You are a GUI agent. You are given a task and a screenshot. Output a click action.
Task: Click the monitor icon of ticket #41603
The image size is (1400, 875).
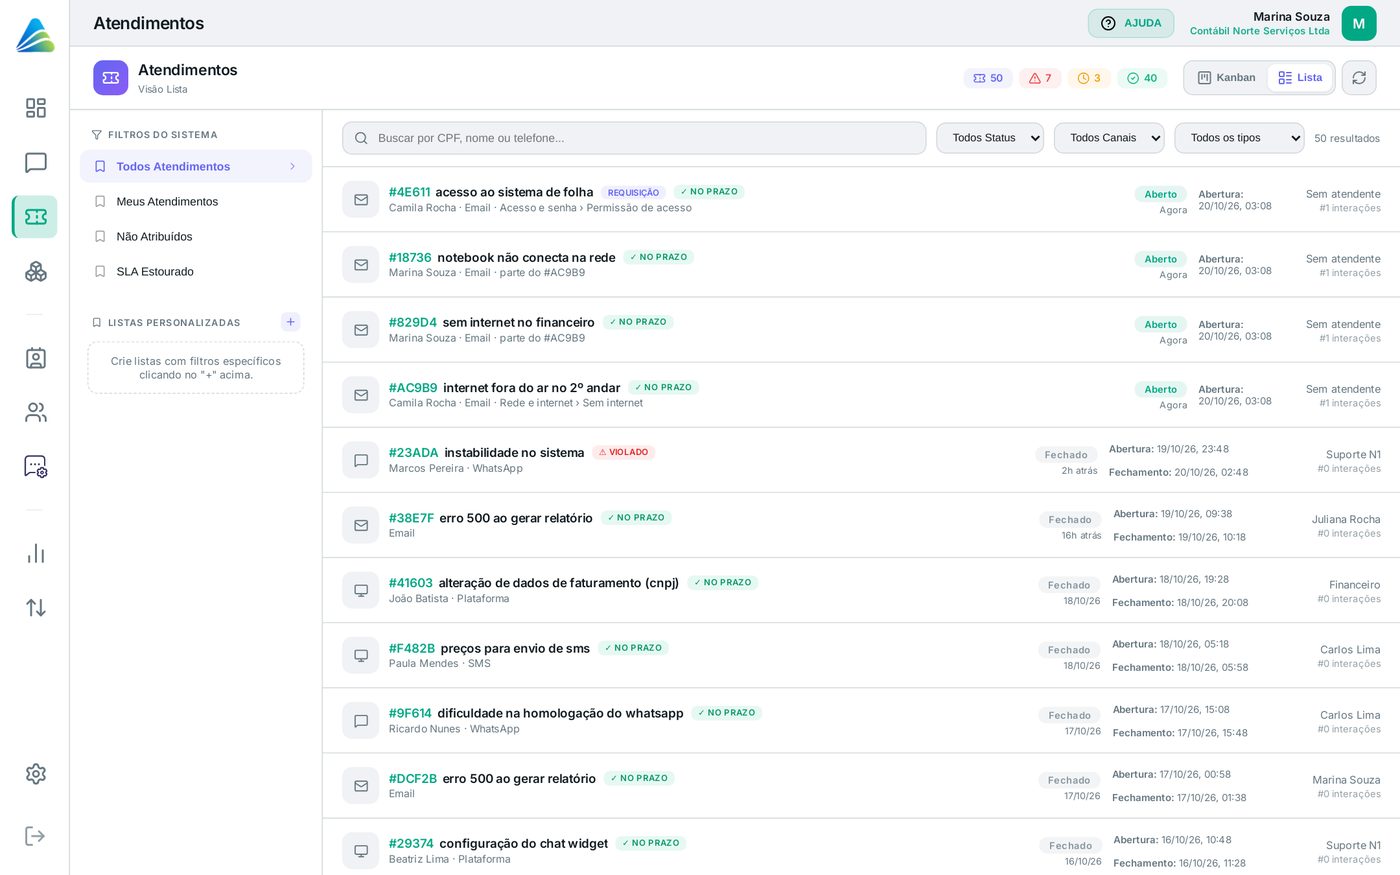pyautogui.click(x=361, y=590)
